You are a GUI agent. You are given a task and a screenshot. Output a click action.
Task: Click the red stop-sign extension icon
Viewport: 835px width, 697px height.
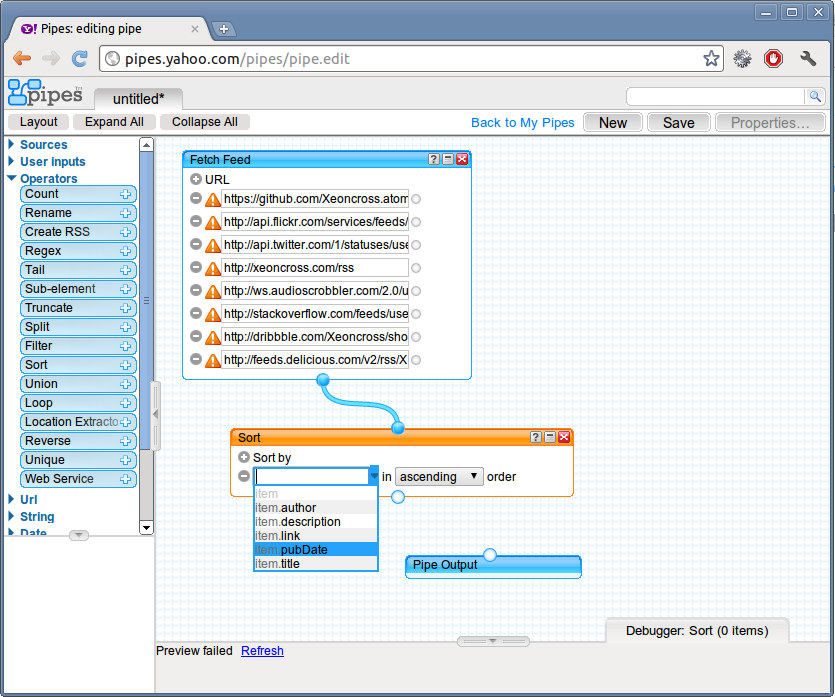pyautogui.click(x=773, y=59)
